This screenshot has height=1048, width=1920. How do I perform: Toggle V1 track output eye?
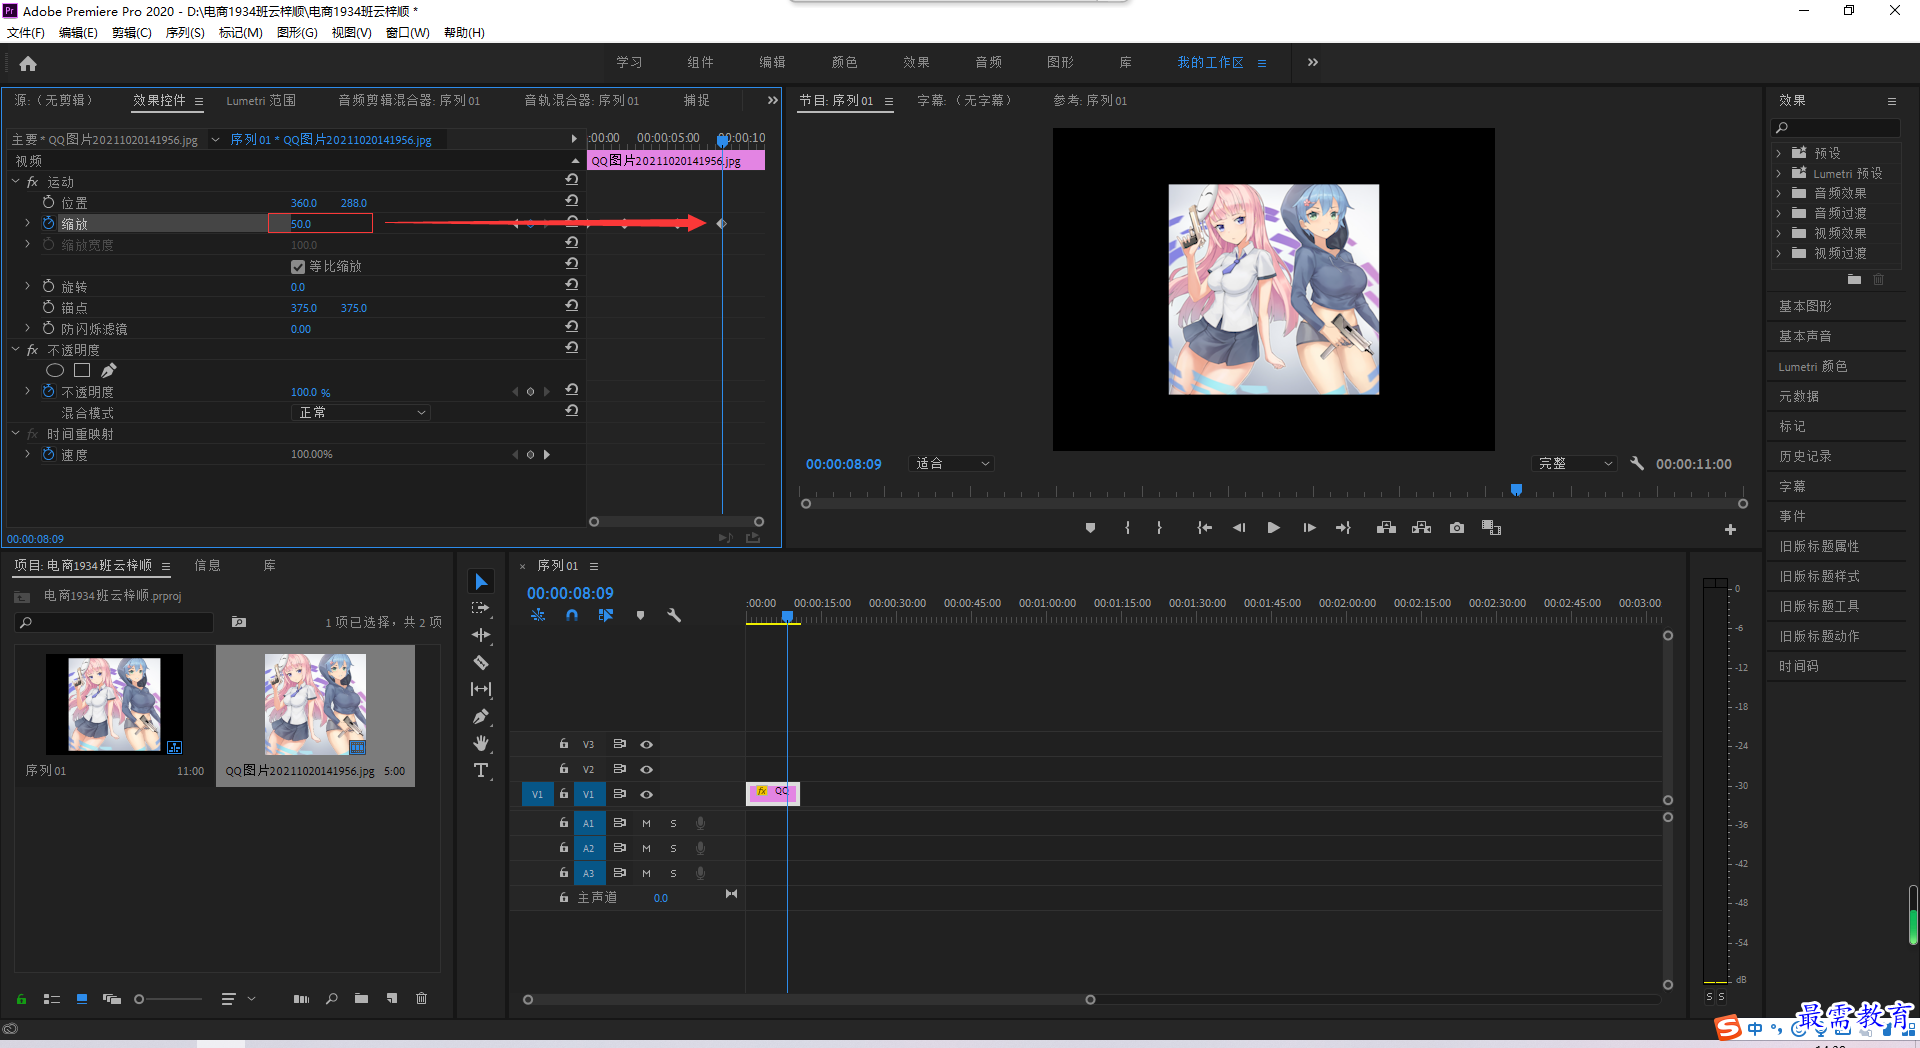tap(647, 794)
